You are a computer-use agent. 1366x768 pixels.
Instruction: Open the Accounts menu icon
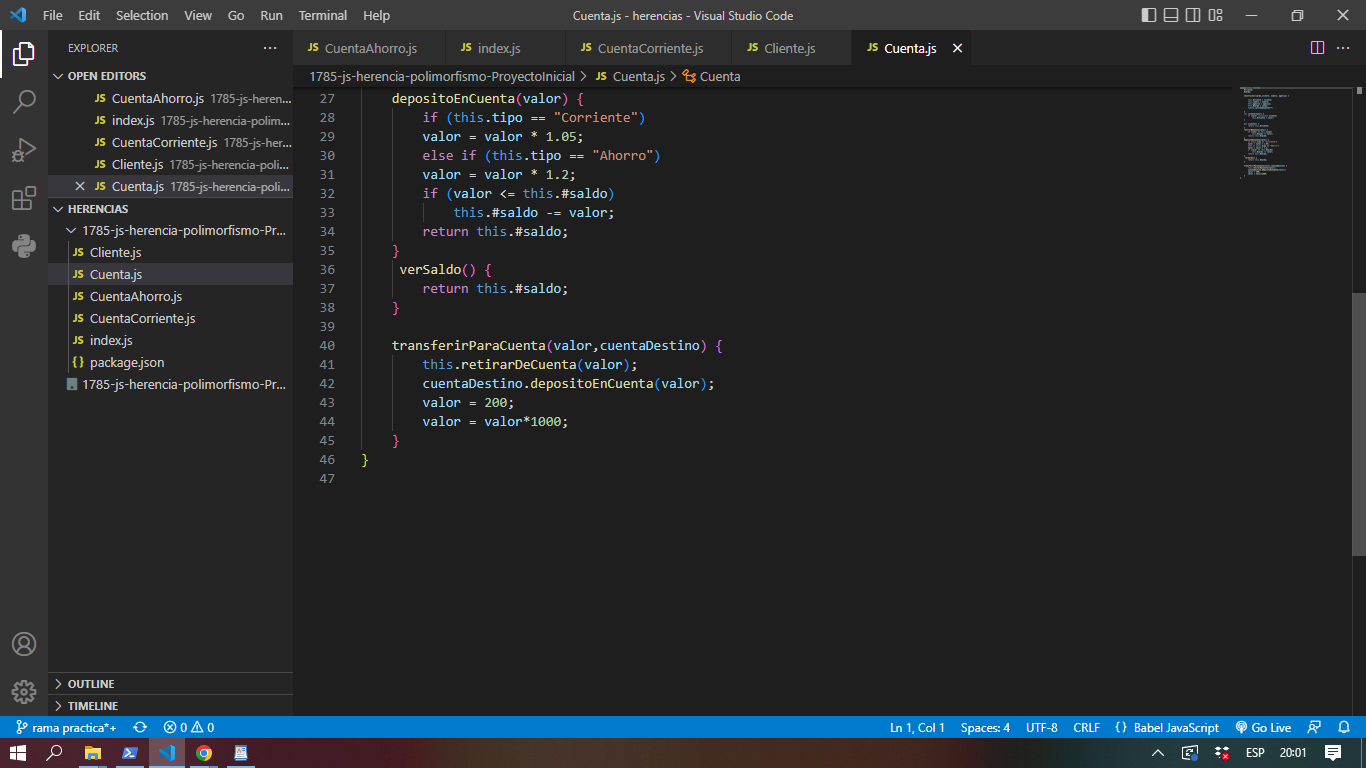[24, 644]
